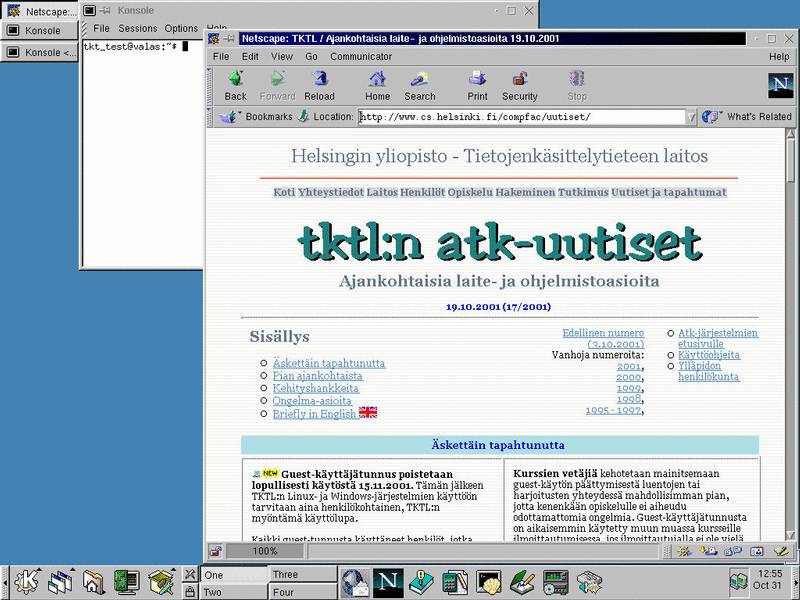Launch Netscape from the panel N icon
The width and height of the screenshot is (800, 600).
point(388,582)
